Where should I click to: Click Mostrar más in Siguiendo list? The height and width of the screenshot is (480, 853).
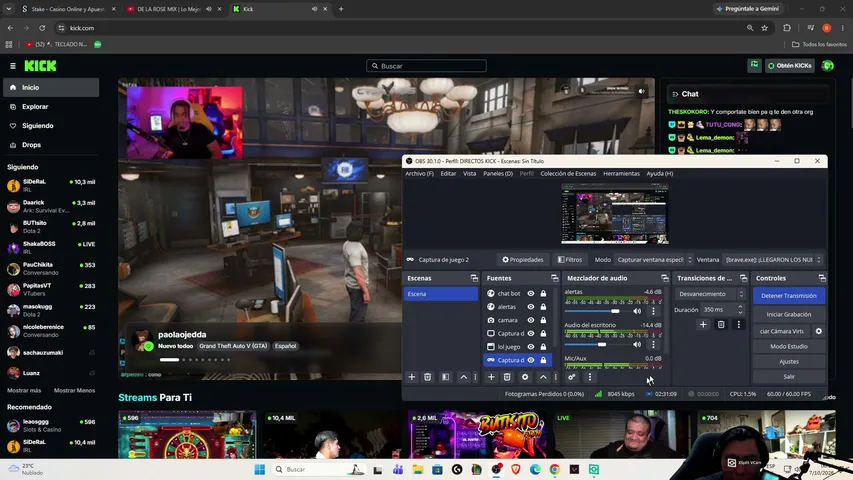pos(24,390)
